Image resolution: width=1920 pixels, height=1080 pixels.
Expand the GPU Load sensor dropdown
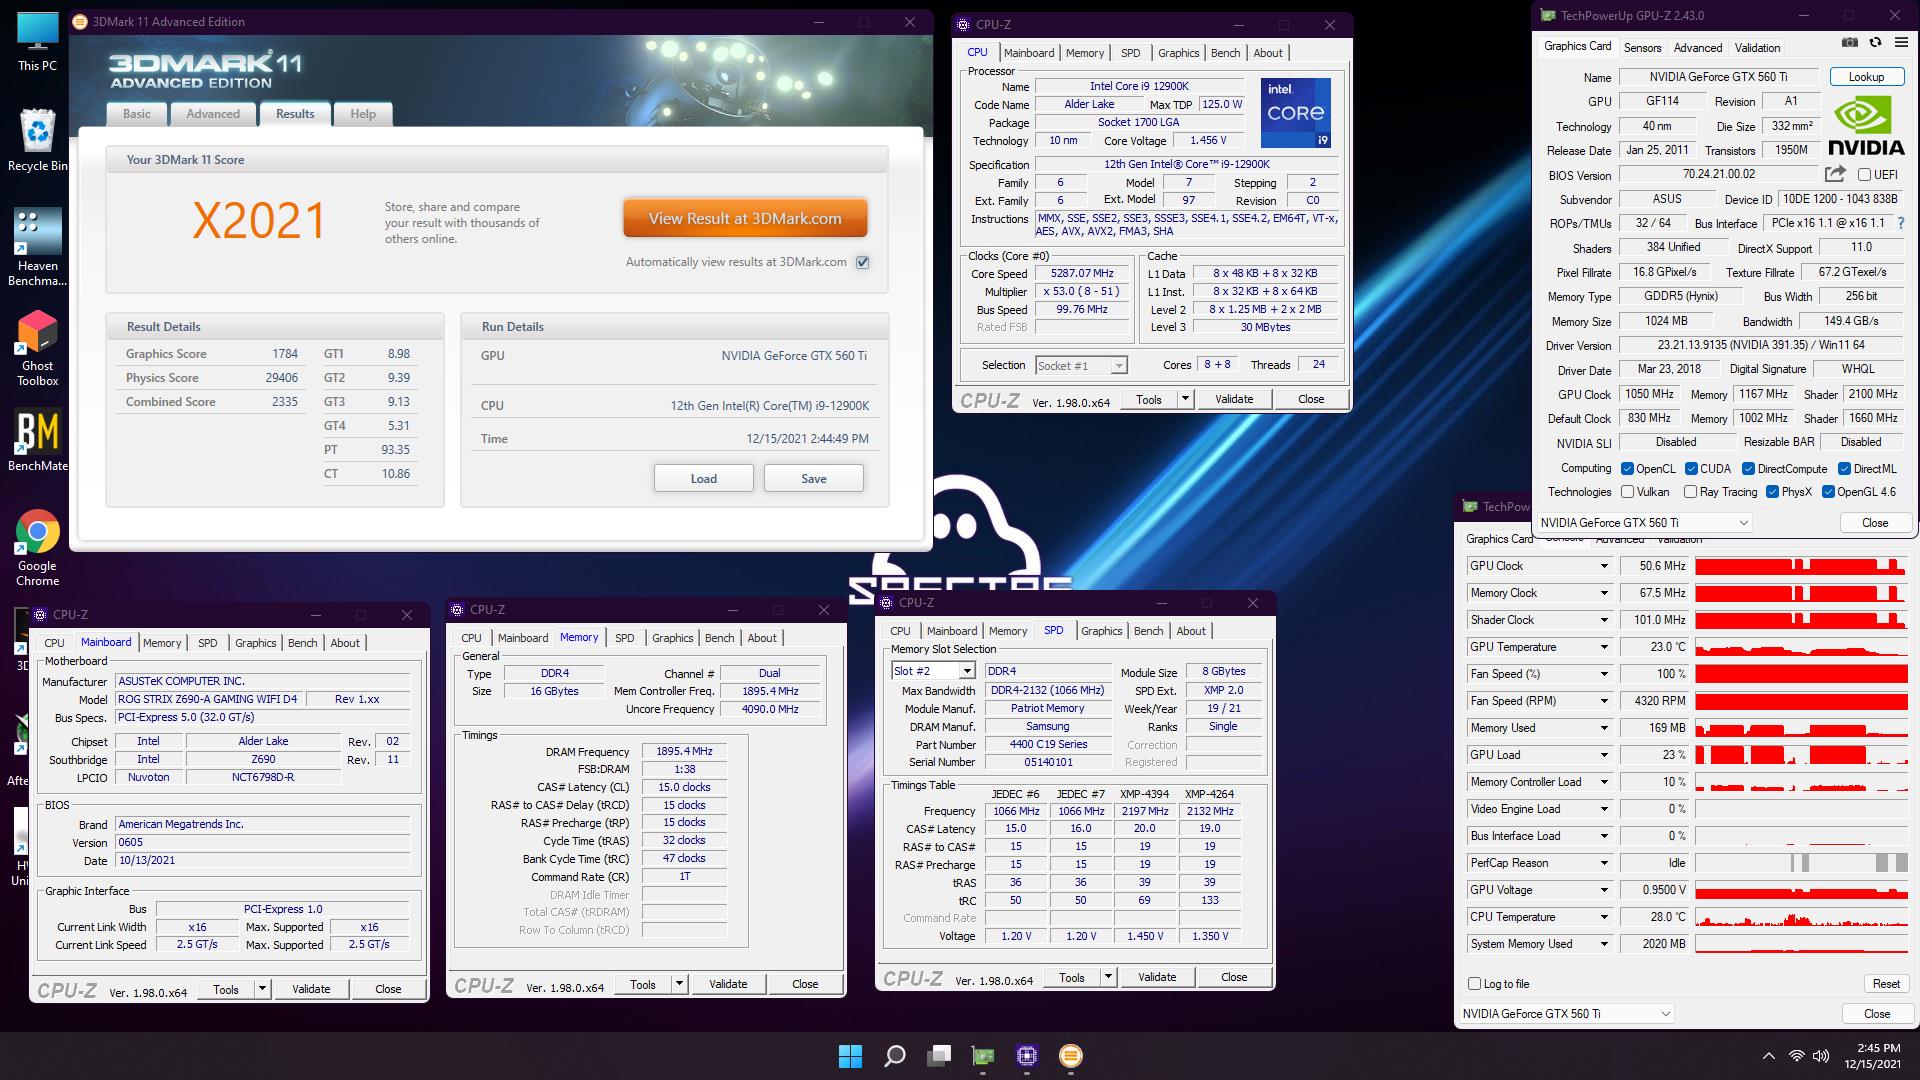coord(1604,755)
